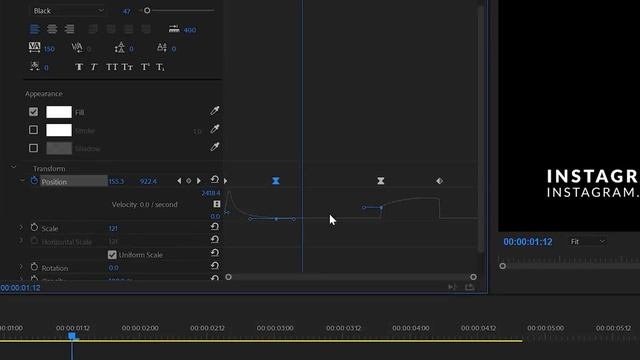Click the leading icon
640x360 pixels.
(x=120, y=48)
